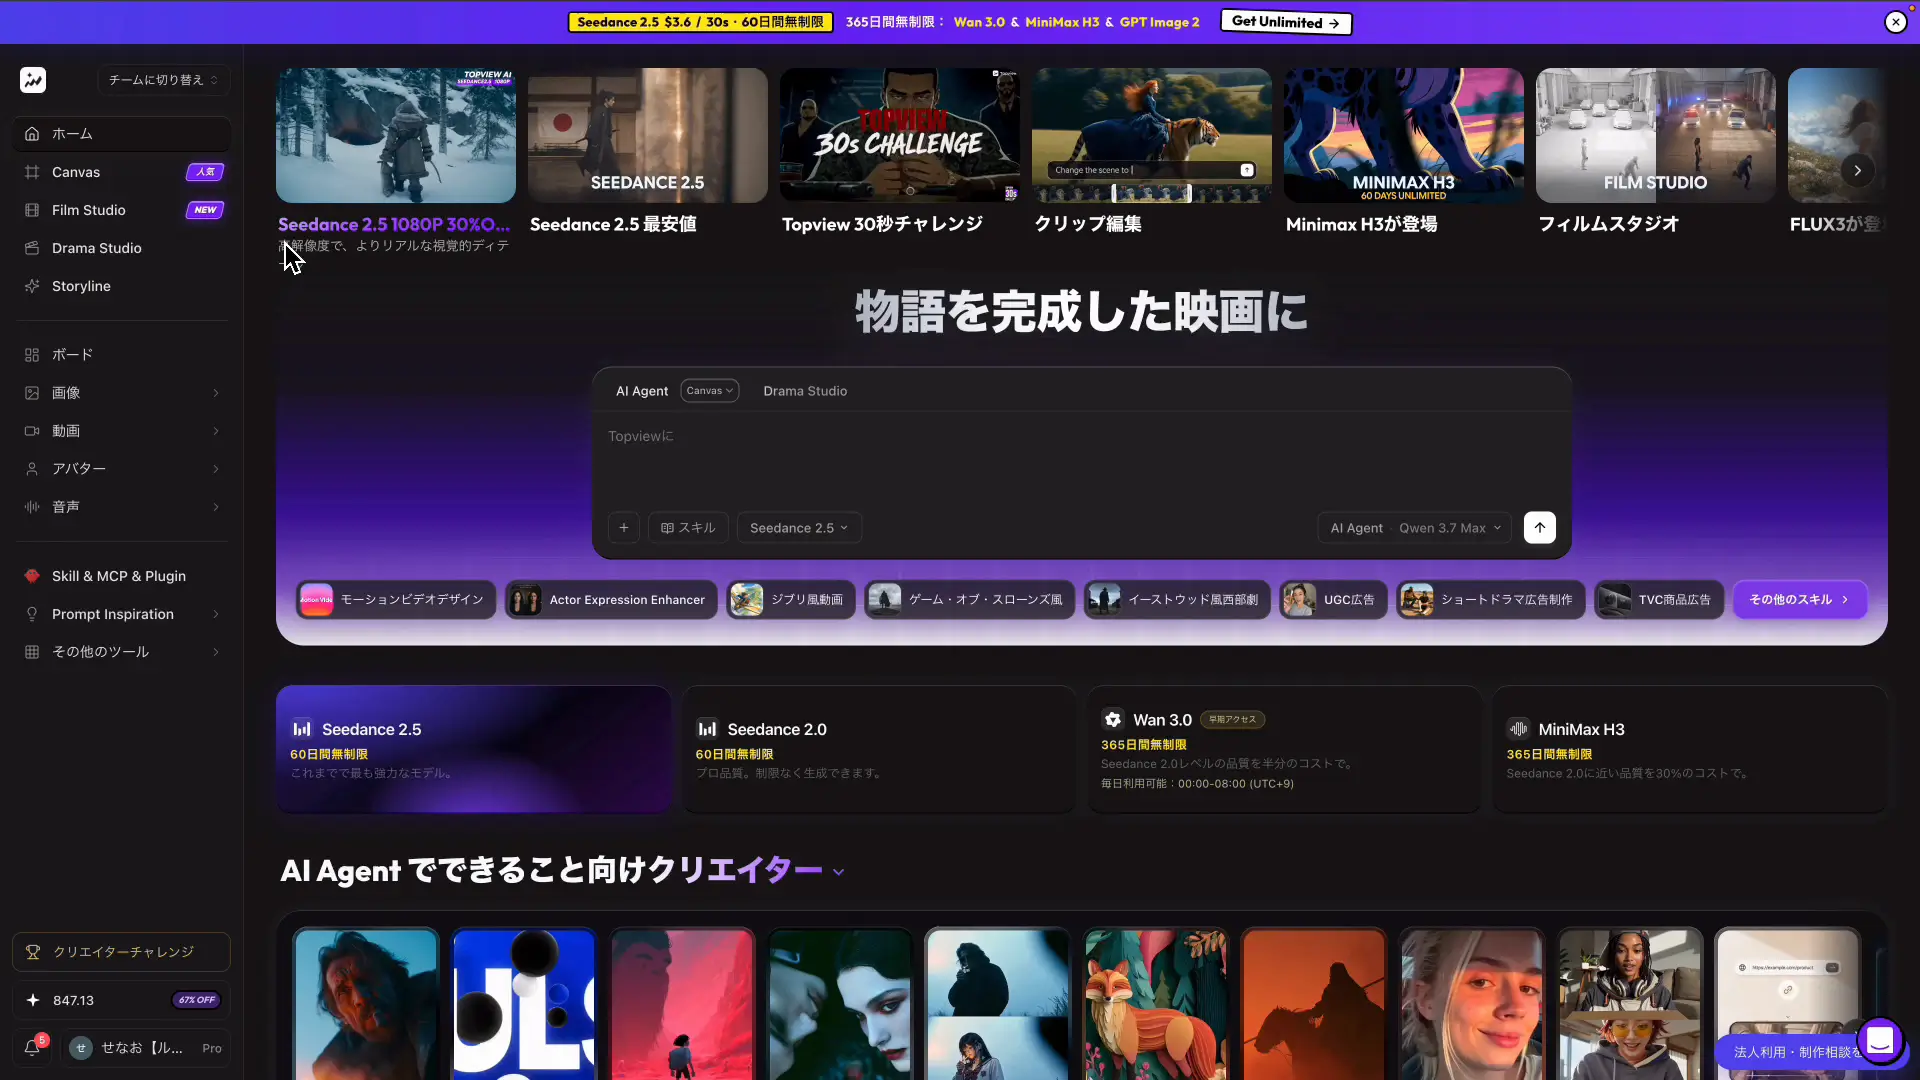Open the blonde woman closeup thumbnail
The image size is (1920, 1080).
[1471, 1004]
